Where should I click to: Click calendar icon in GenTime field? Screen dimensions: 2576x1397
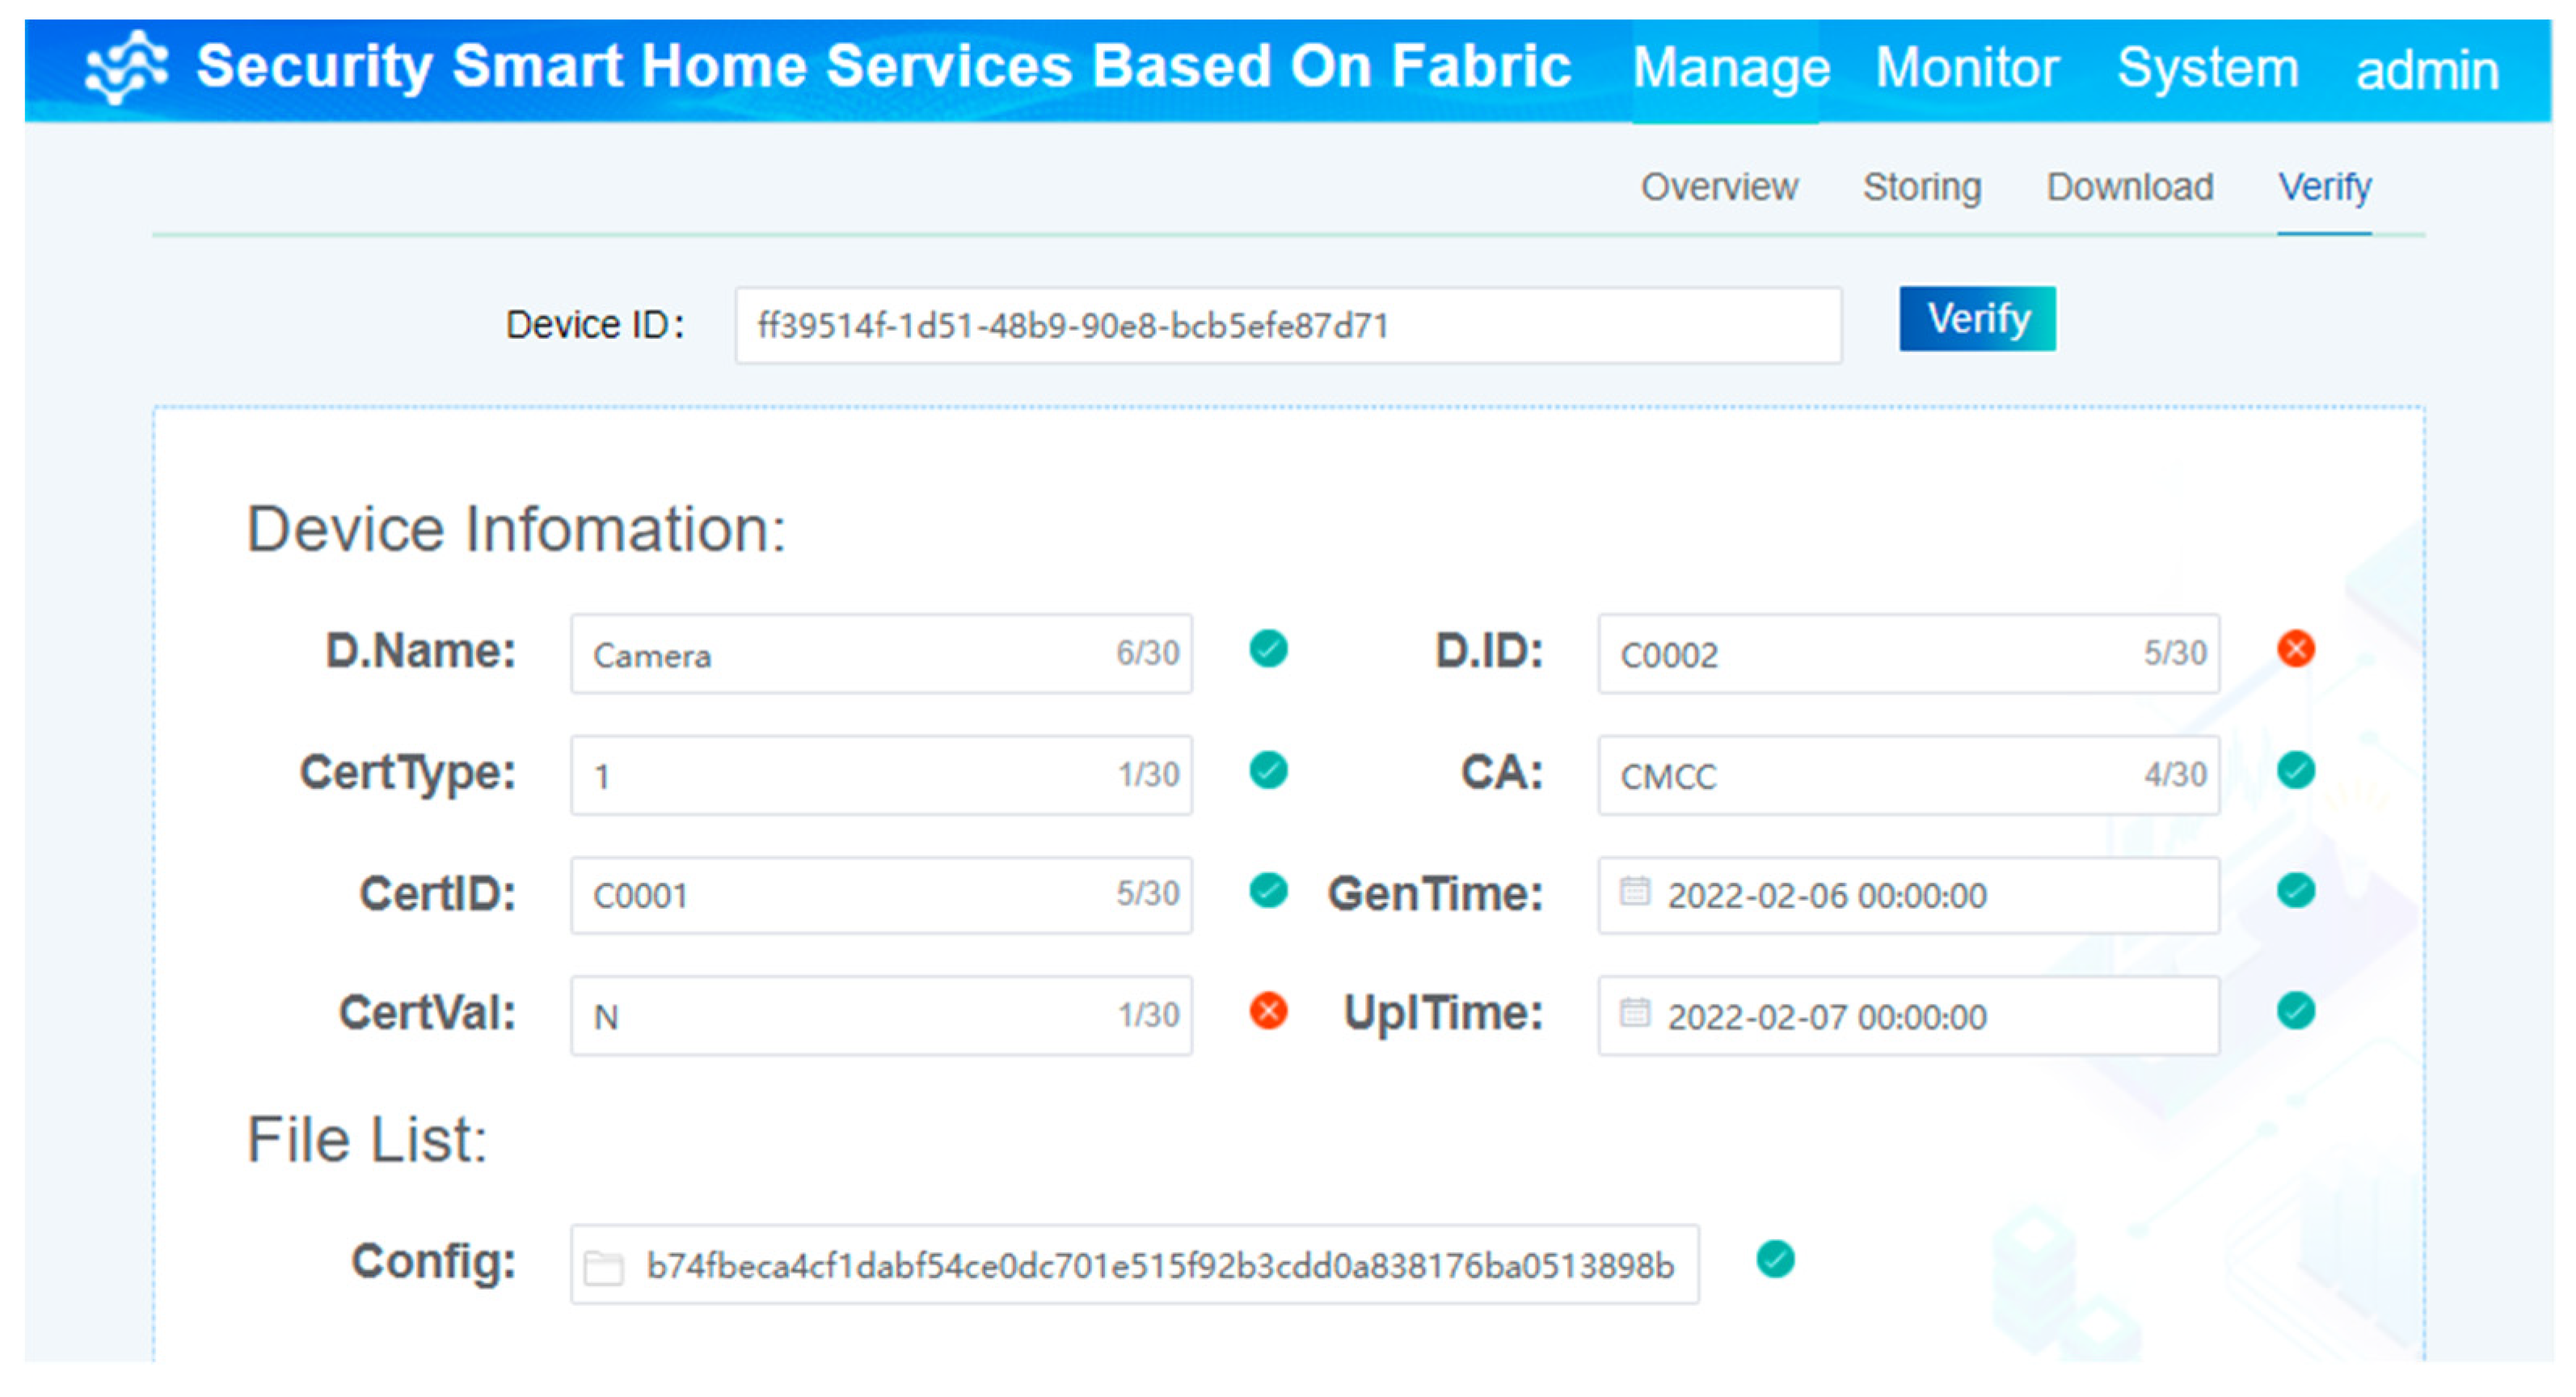tap(1634, 891)
